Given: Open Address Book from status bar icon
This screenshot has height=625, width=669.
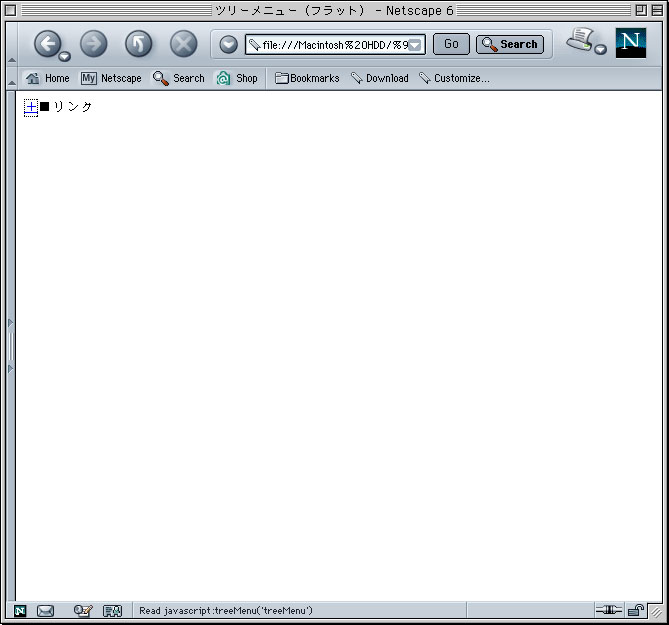Looking at the screenshot, I should 113,611.
